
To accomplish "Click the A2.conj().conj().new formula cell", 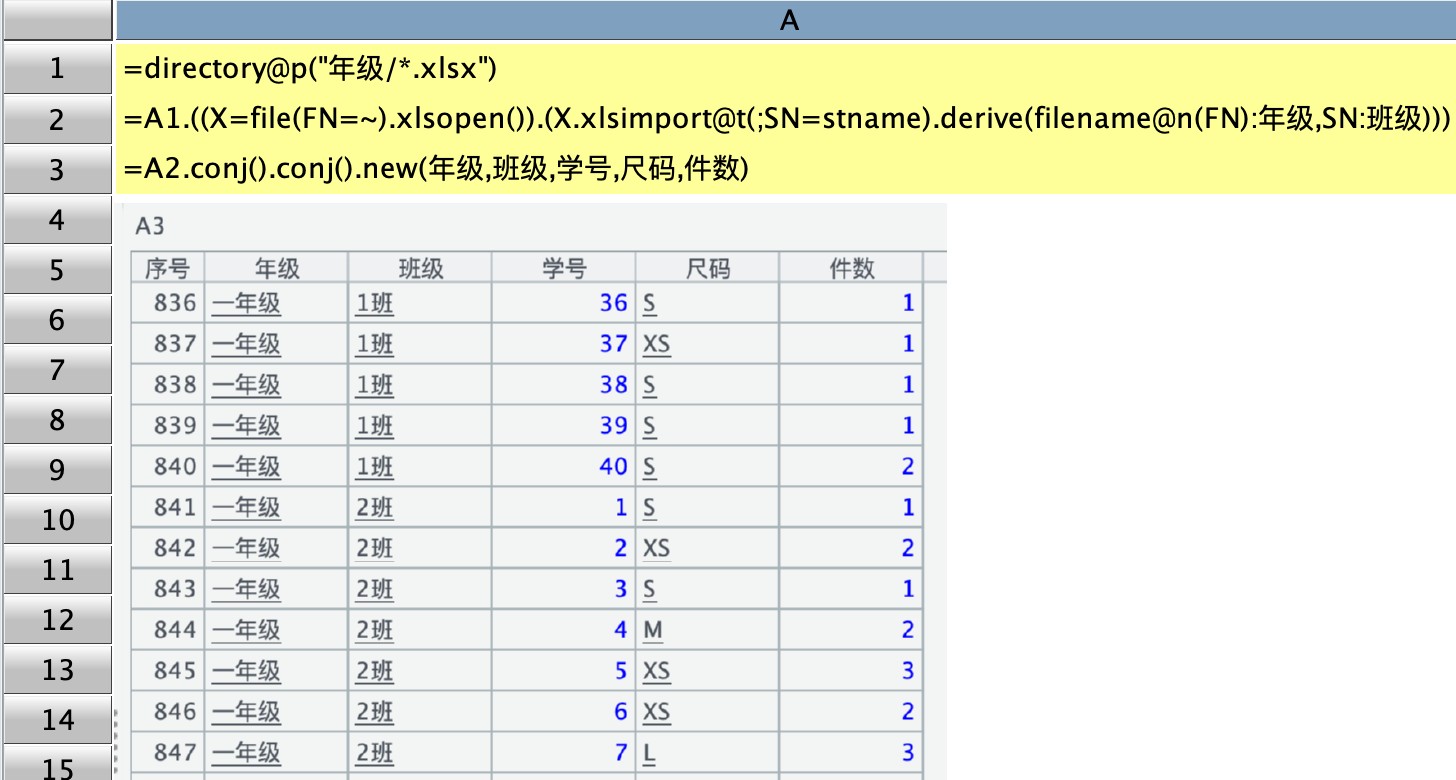I will click(786, 169).
